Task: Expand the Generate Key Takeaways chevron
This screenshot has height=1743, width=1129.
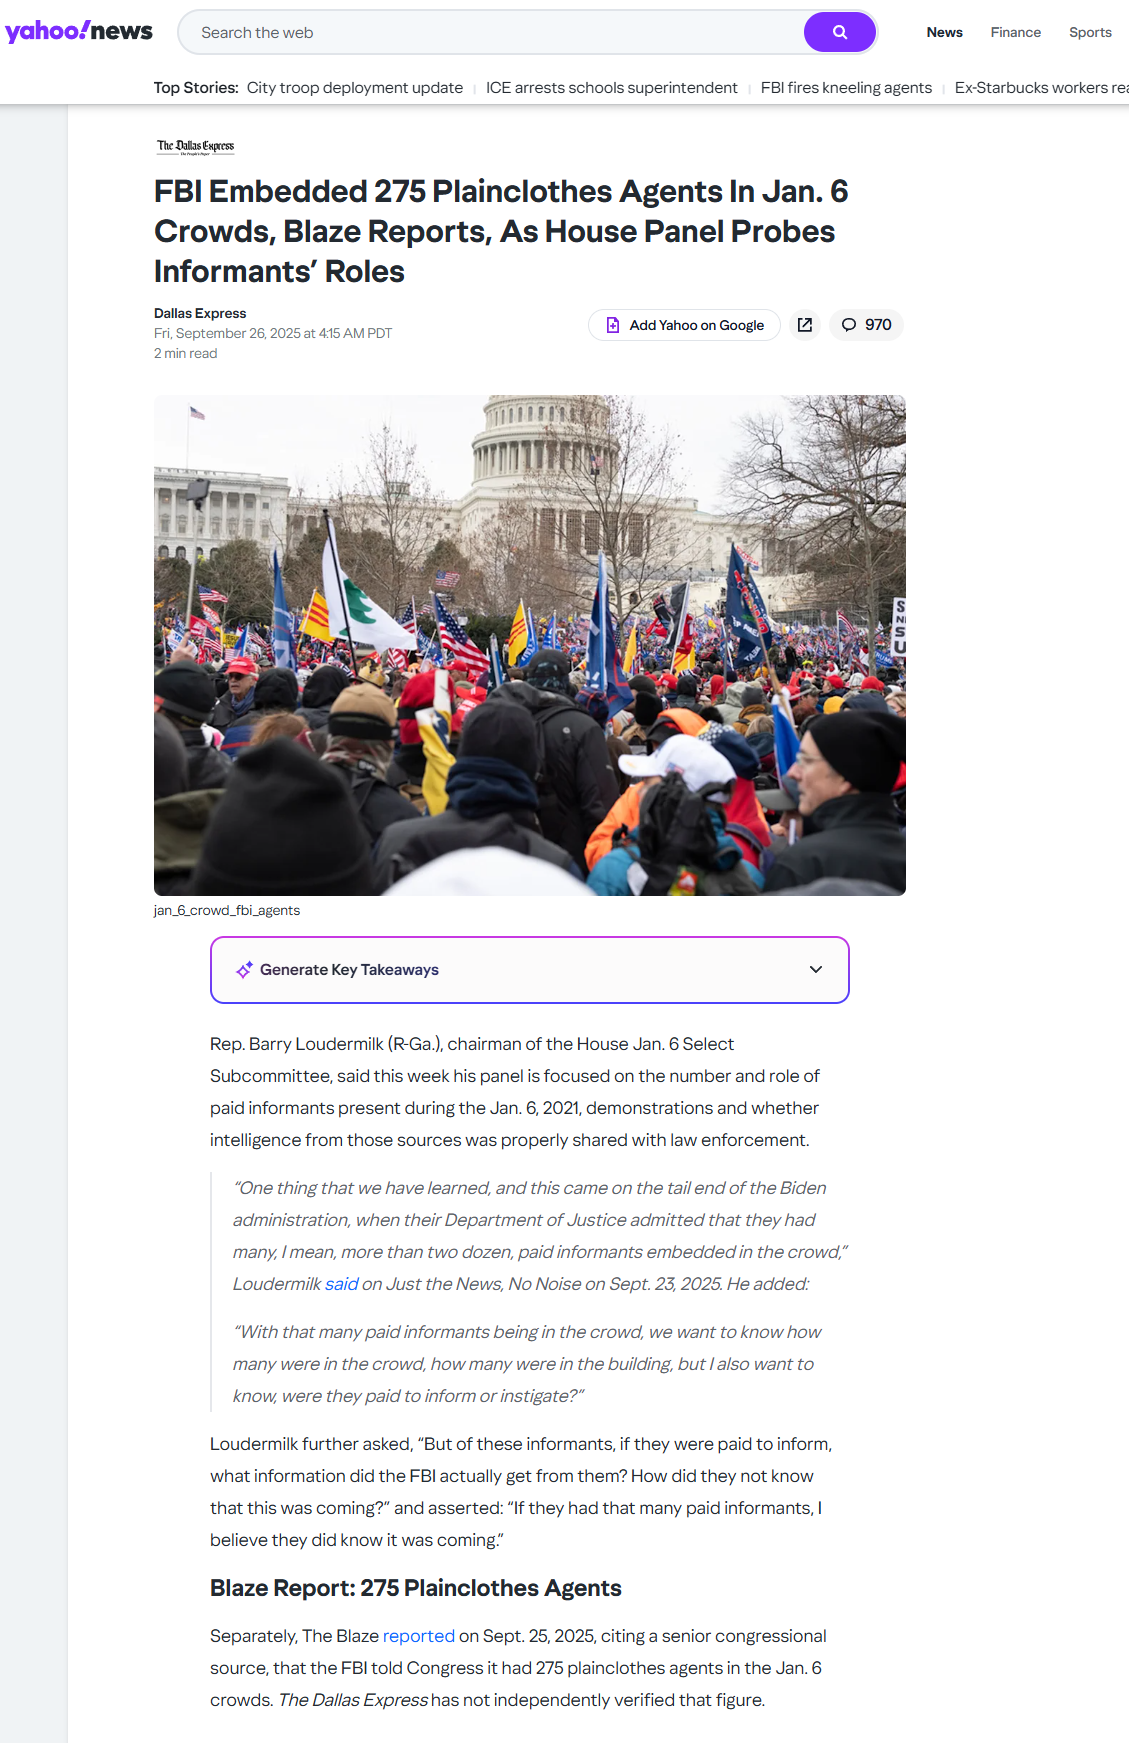Action: 816,969
